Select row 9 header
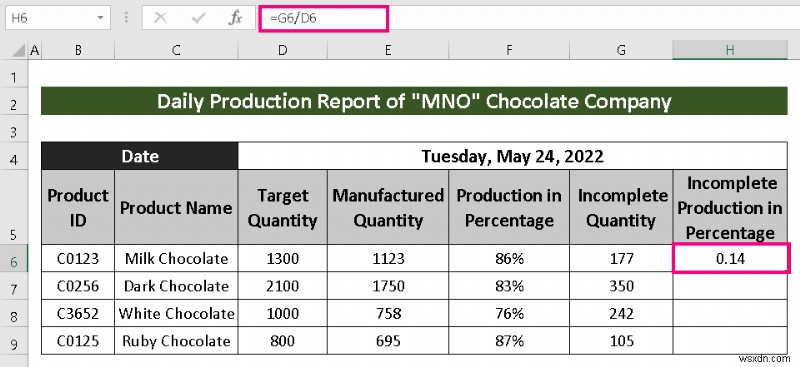 coord(14,340)
